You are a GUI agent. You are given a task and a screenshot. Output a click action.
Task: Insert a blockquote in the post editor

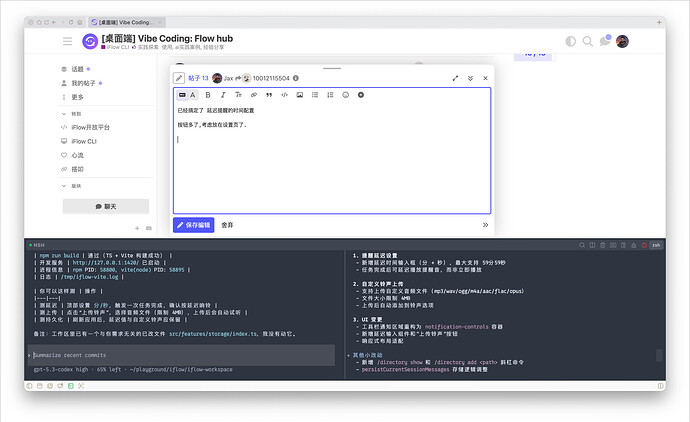click(x=269, y=95)
